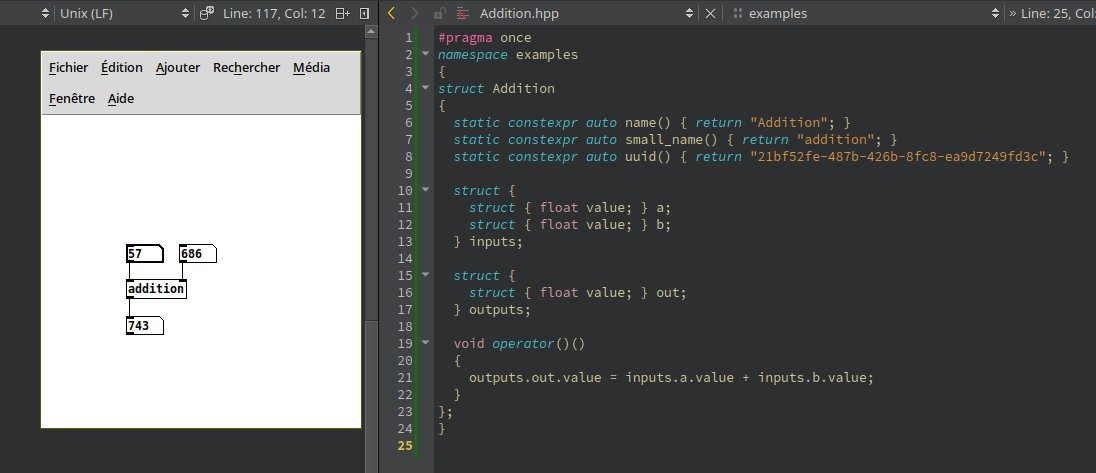Click the split editor button in left pane

click(342, 13)
